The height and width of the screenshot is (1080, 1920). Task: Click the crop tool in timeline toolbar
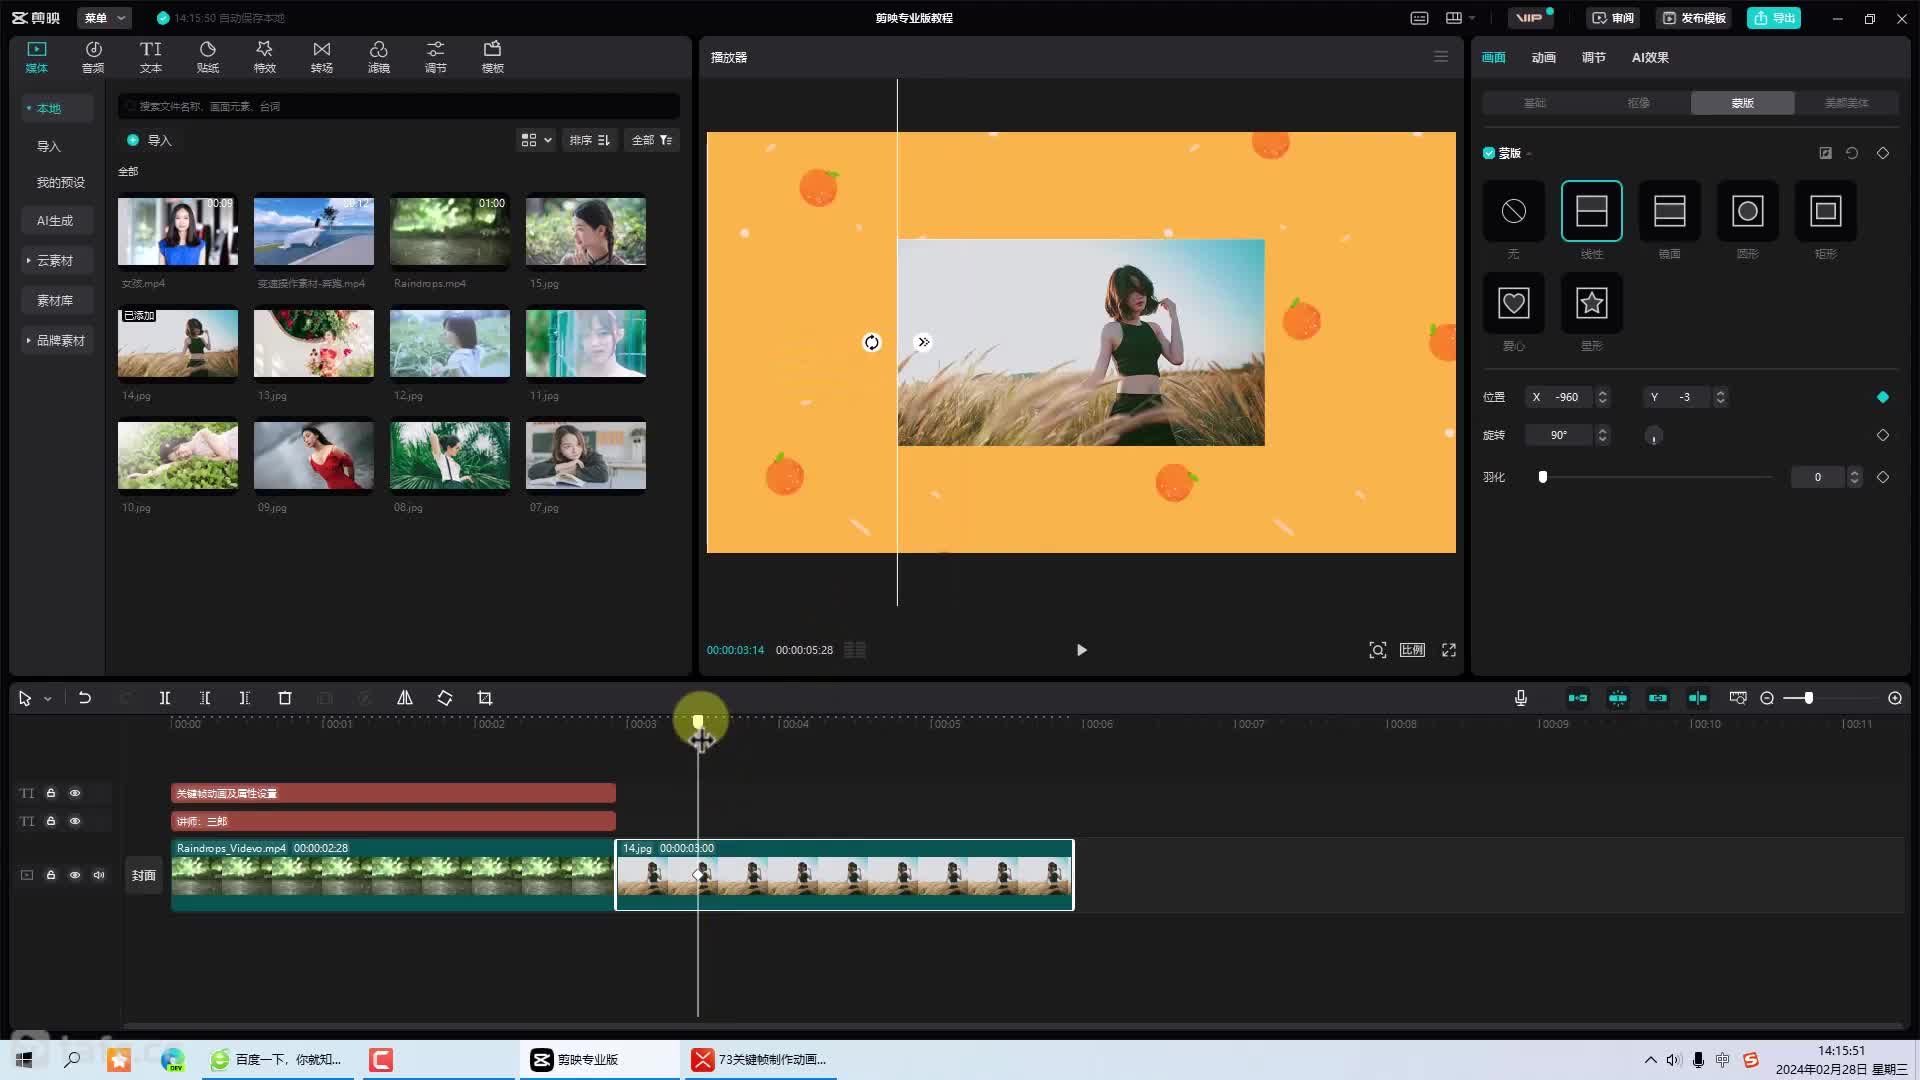[x=485, y=698]
